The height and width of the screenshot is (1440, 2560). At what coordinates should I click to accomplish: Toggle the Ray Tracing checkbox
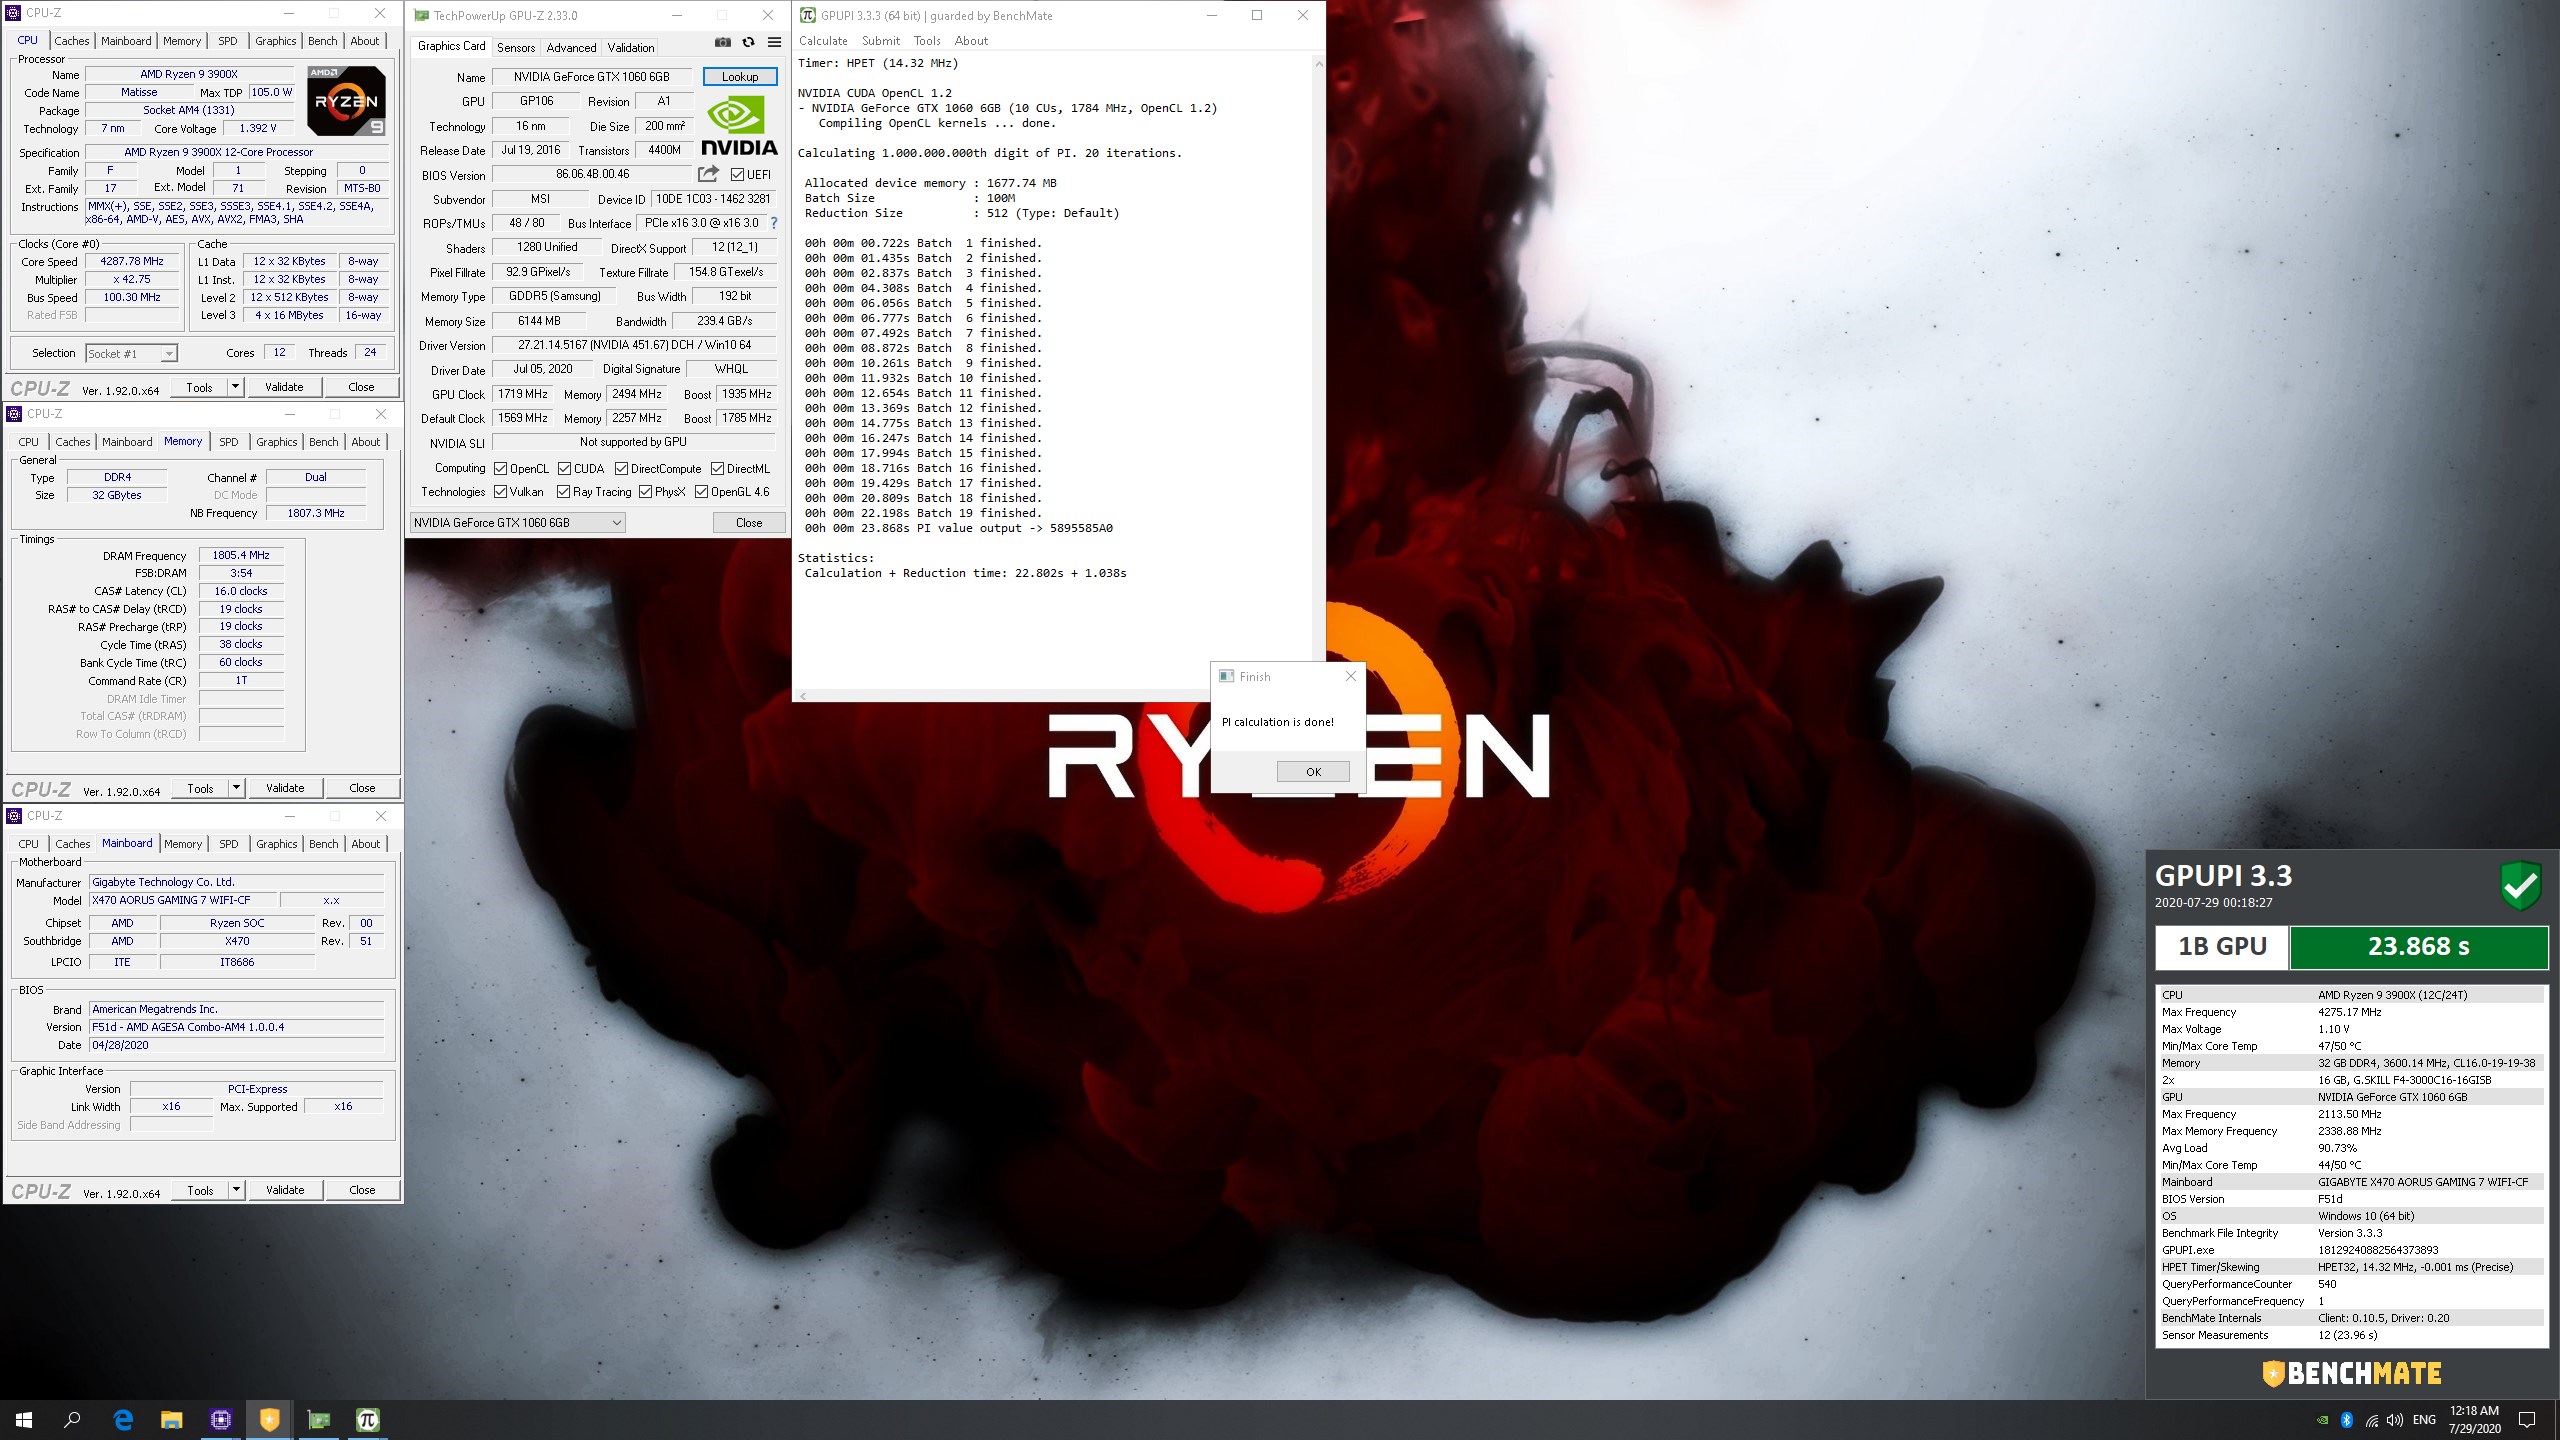pyautogui.click(x=563, y=491)
